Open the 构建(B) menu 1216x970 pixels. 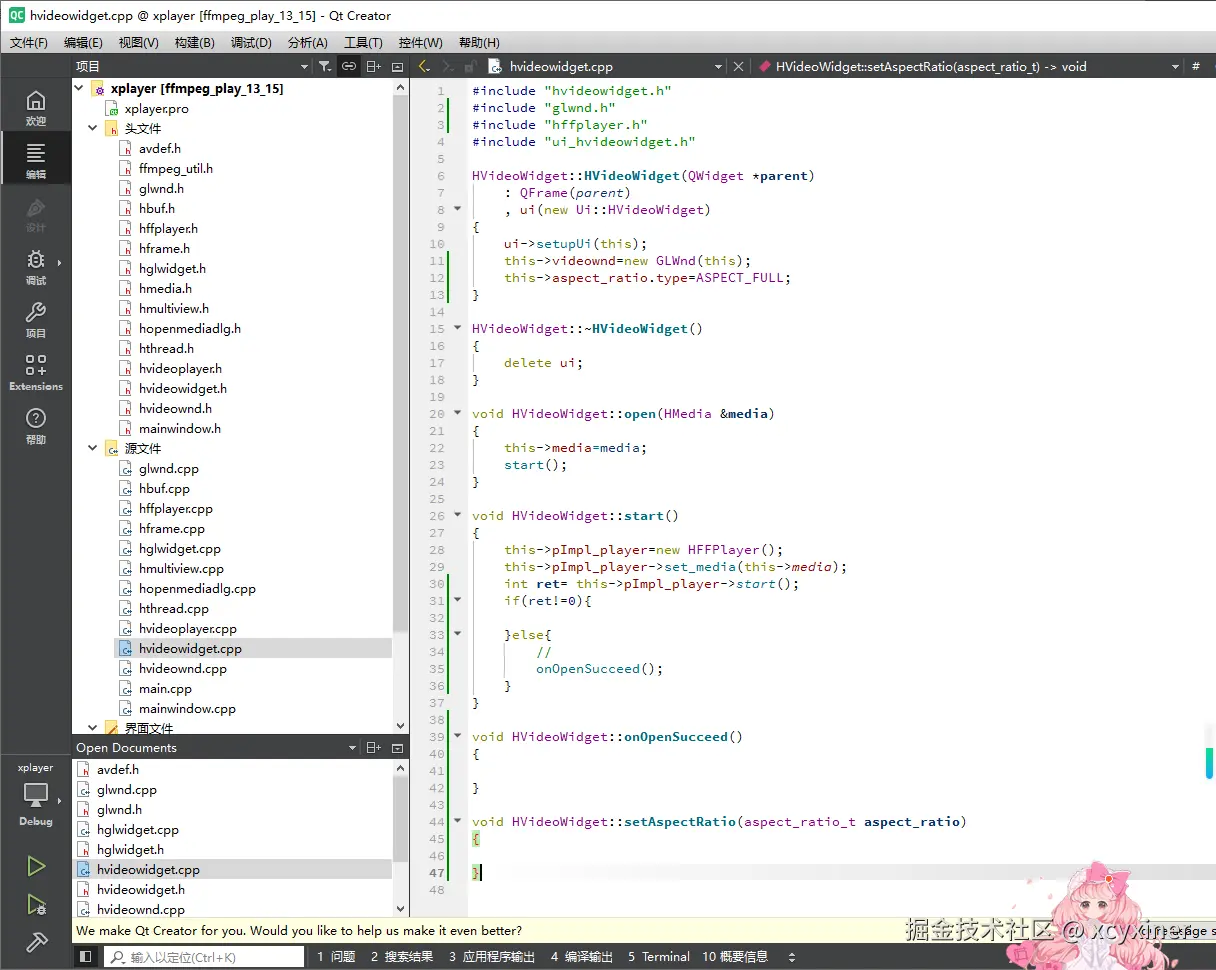click(x=194, y=43)
